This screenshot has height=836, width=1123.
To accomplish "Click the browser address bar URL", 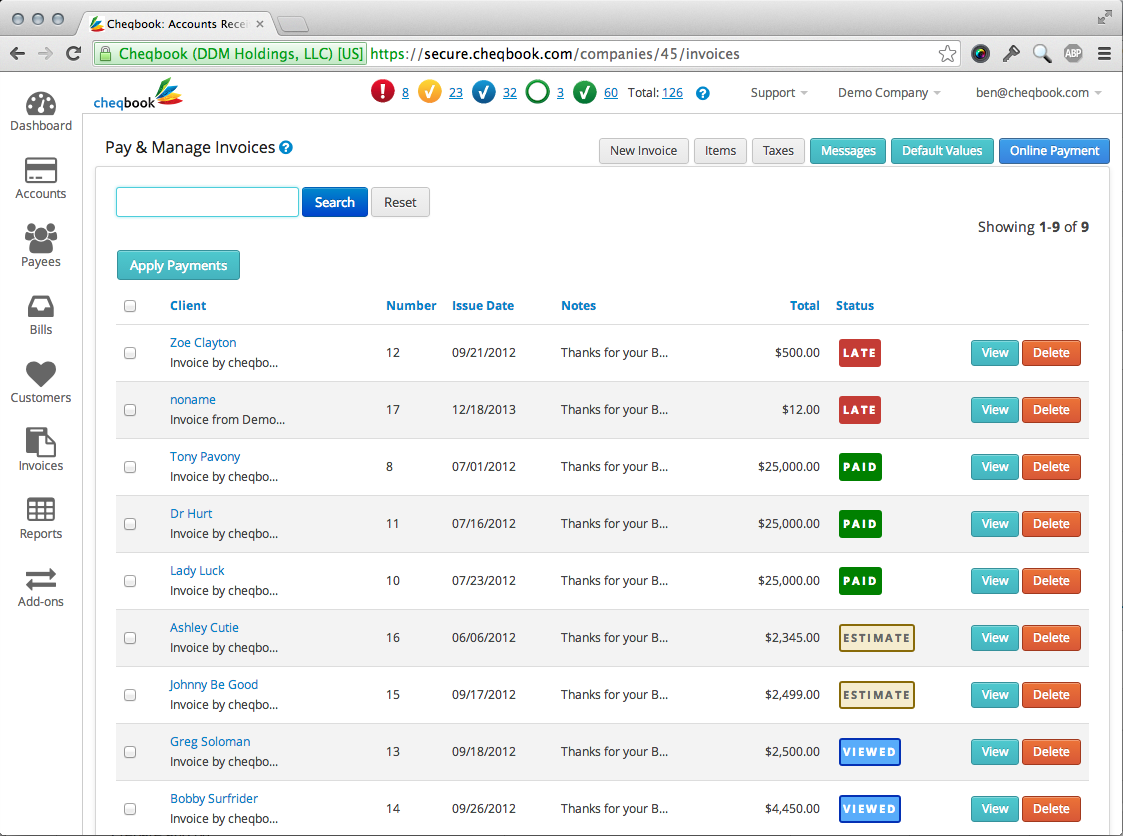I will click(555, 54).
